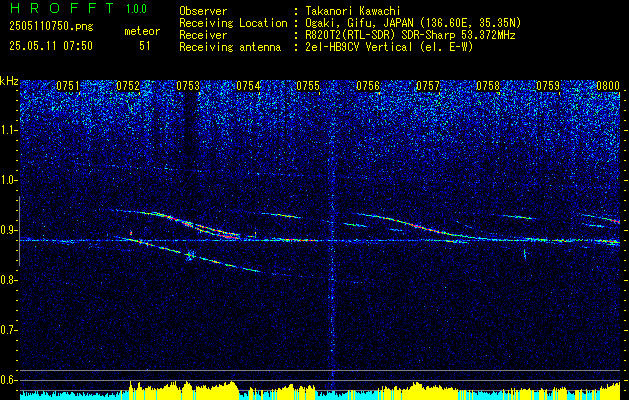The height and width of the screenshot is (400, 629).
Task: Click the meteor label
Action: pos(142,31)
